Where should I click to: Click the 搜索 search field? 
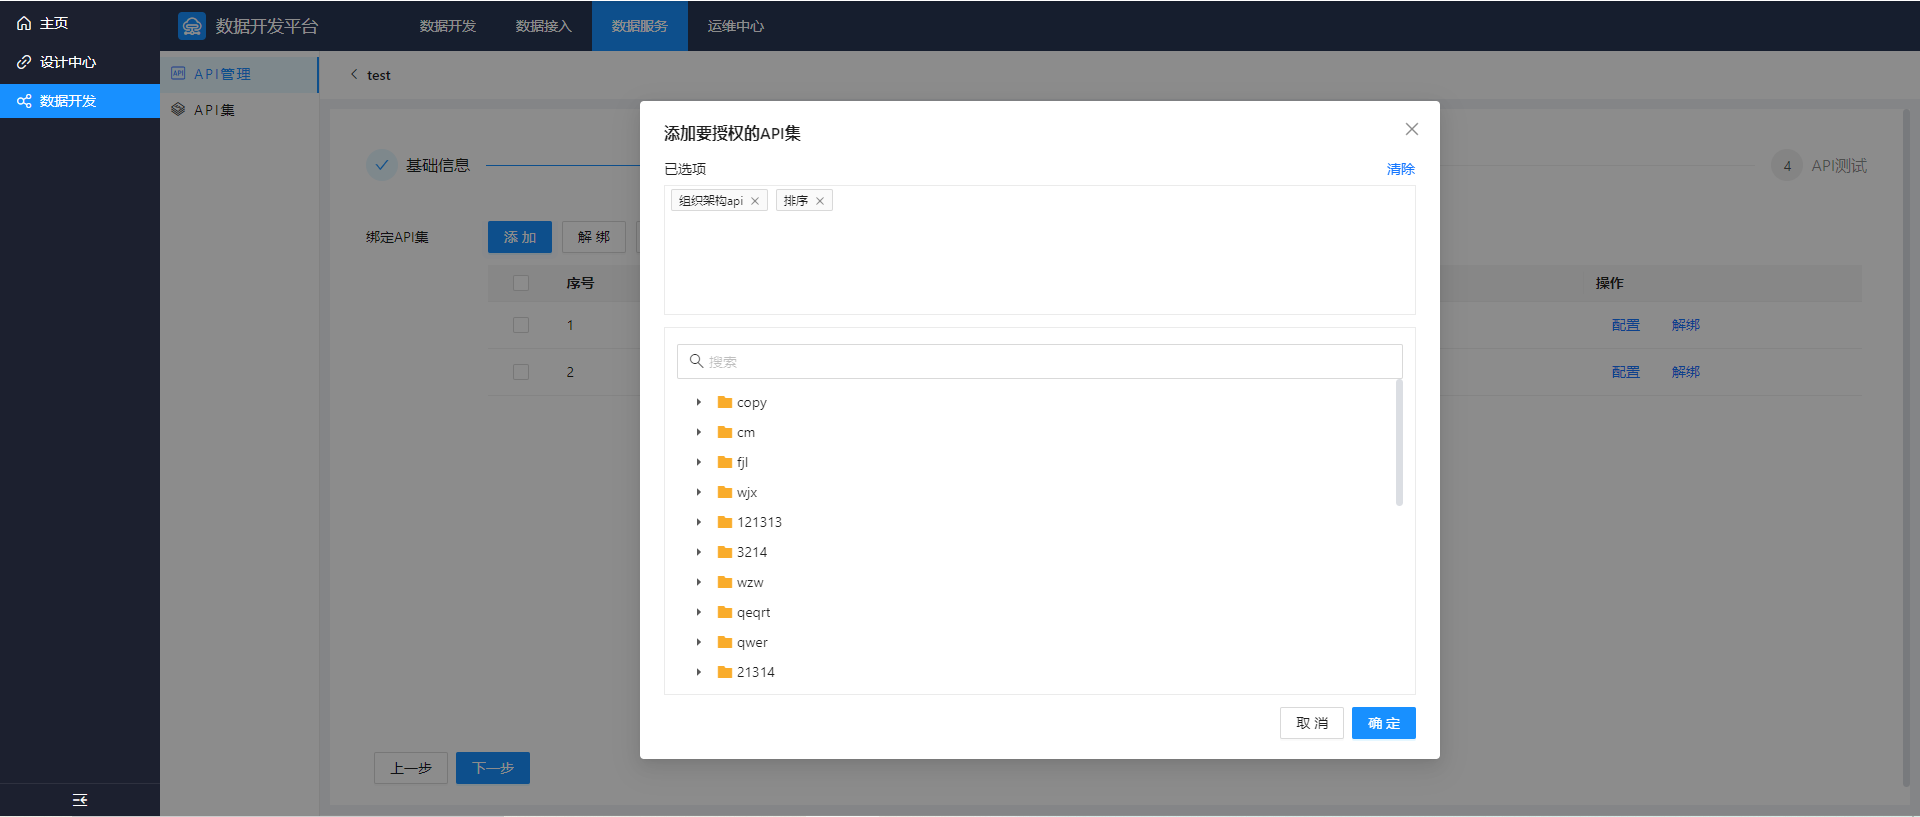tap(1040, 361)
